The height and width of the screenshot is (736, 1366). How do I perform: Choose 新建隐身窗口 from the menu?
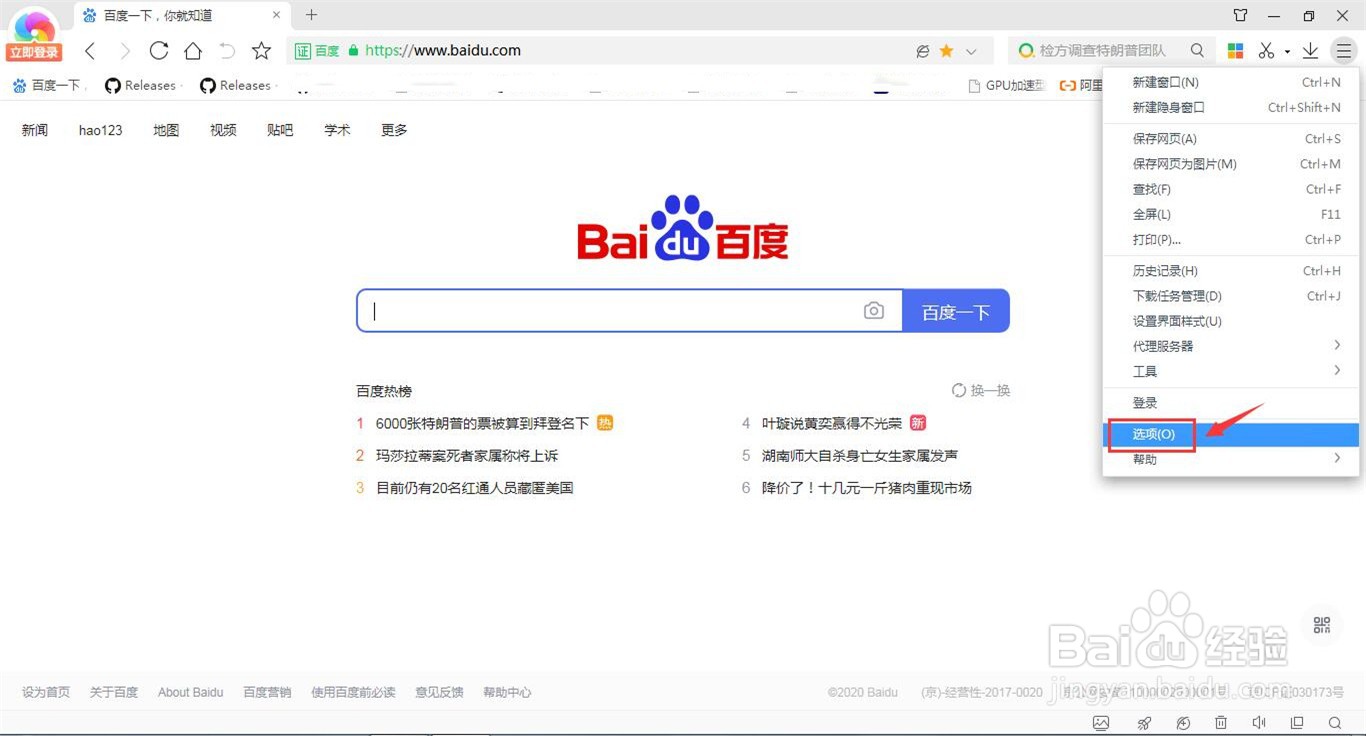pyautogui.click(x=1231, y=107)
